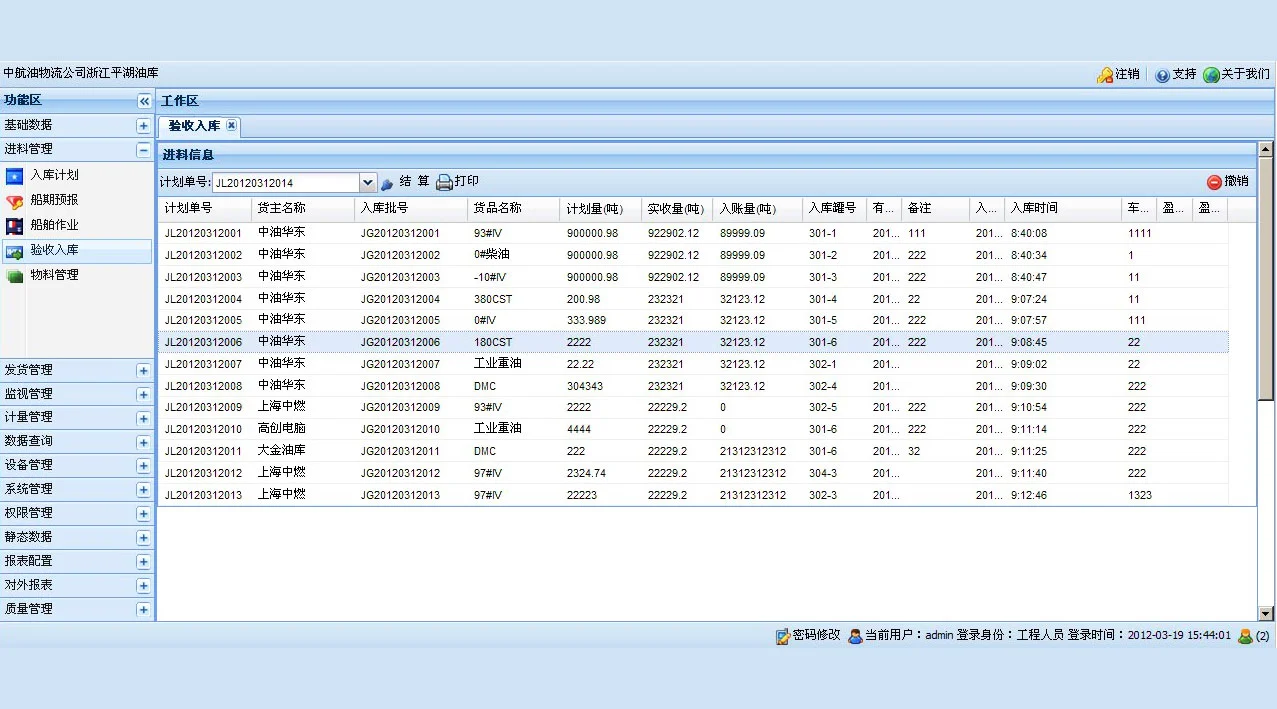Open 密码修改 in the status bar

808,635
